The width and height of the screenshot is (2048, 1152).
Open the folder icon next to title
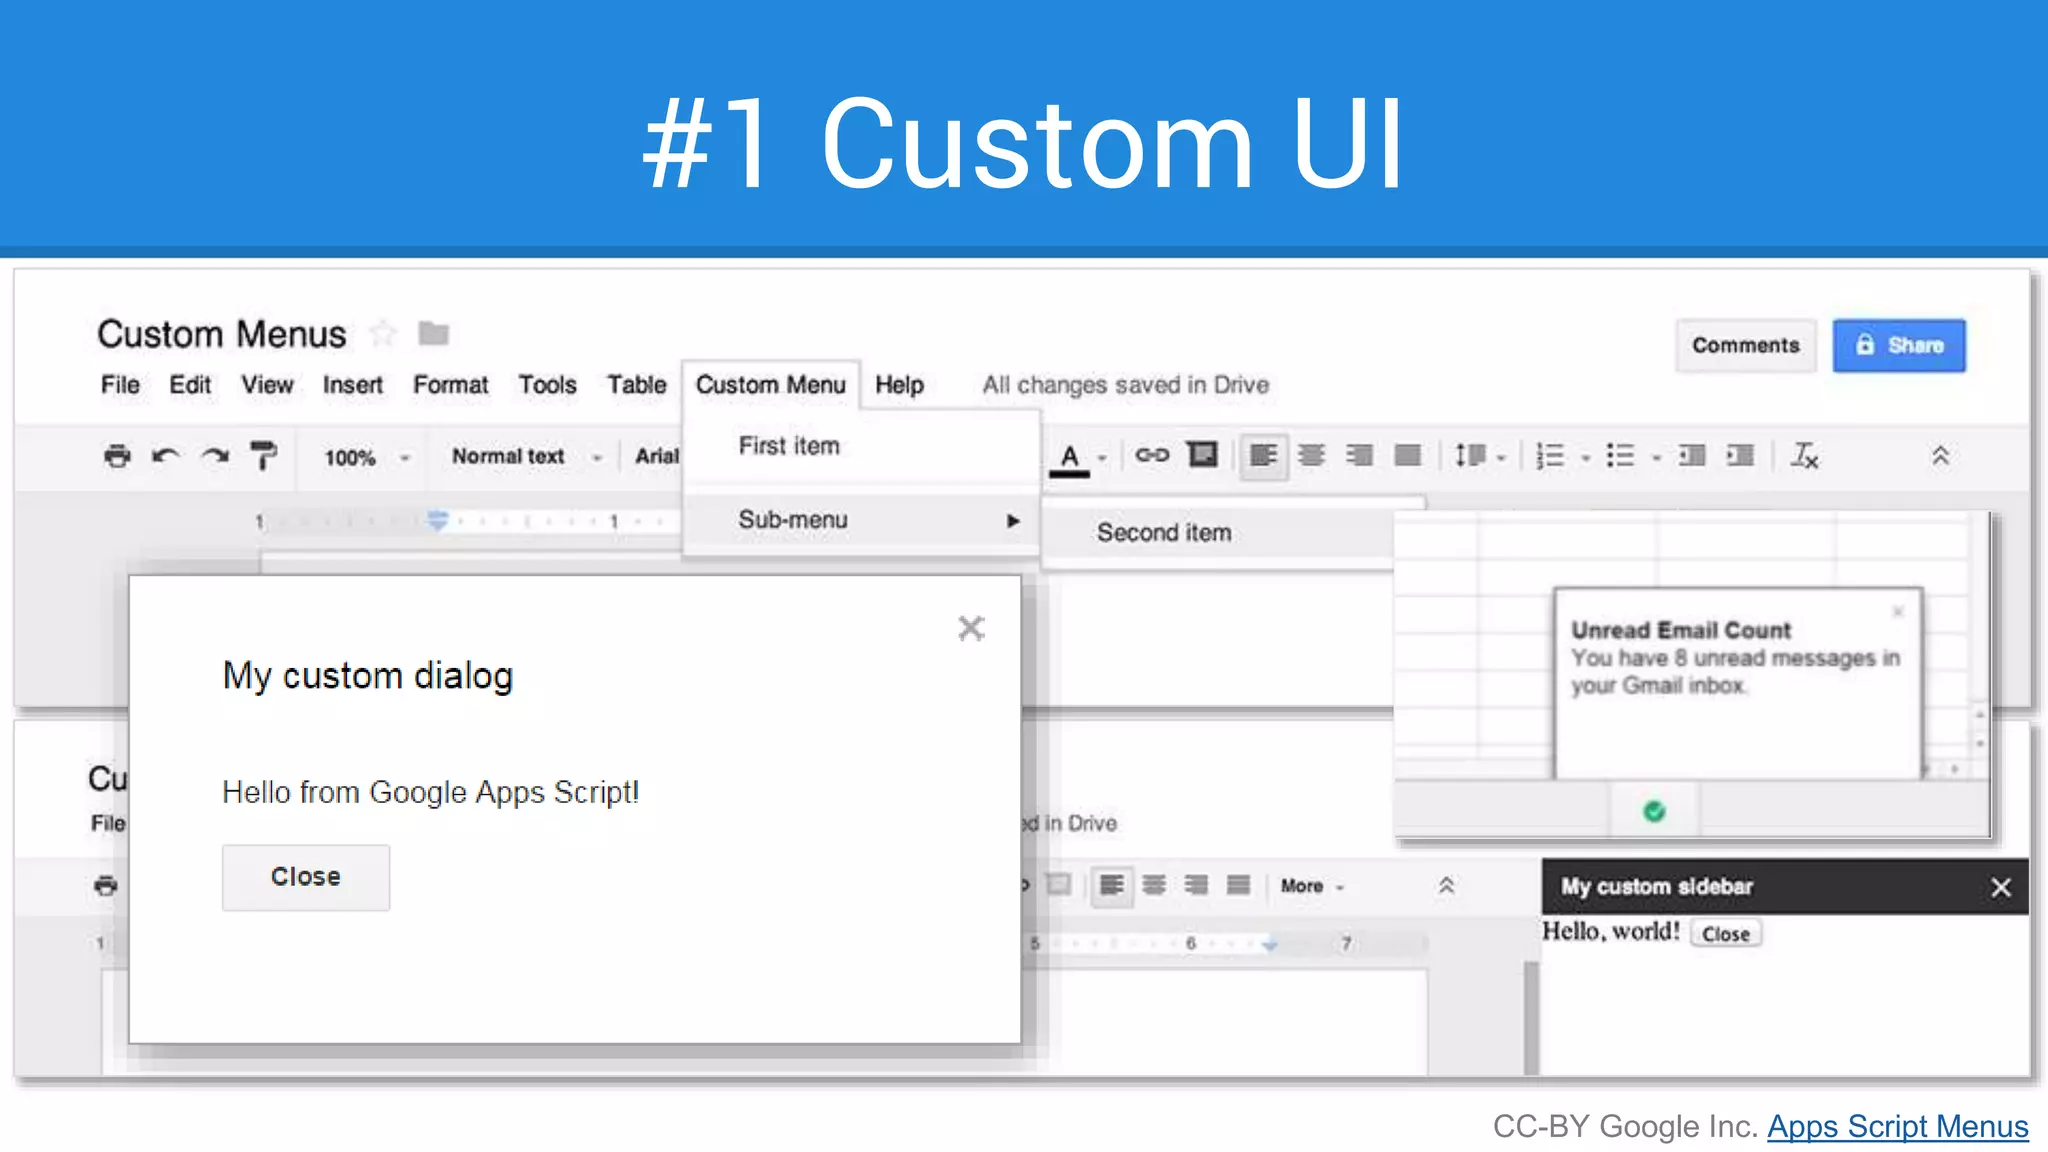[x=433, y=333]
